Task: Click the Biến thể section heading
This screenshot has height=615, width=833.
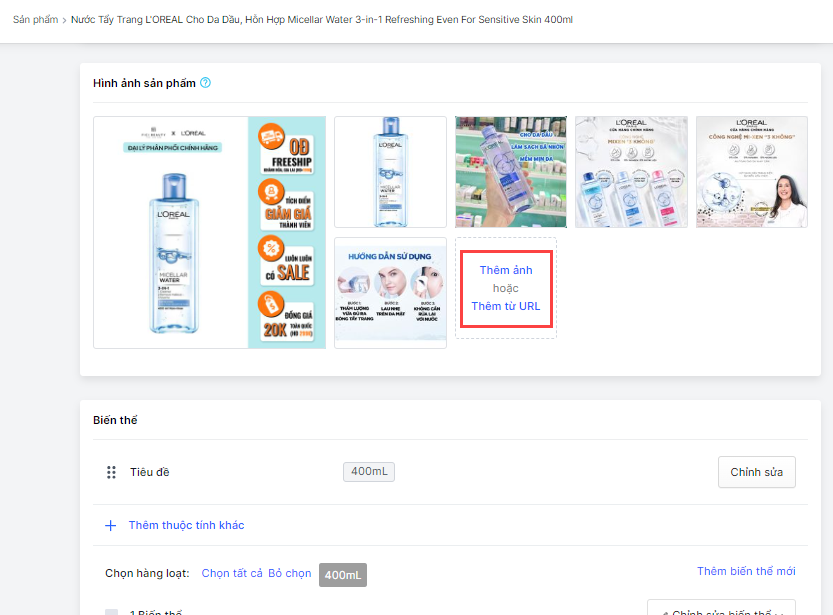Action: pos(115,420)
